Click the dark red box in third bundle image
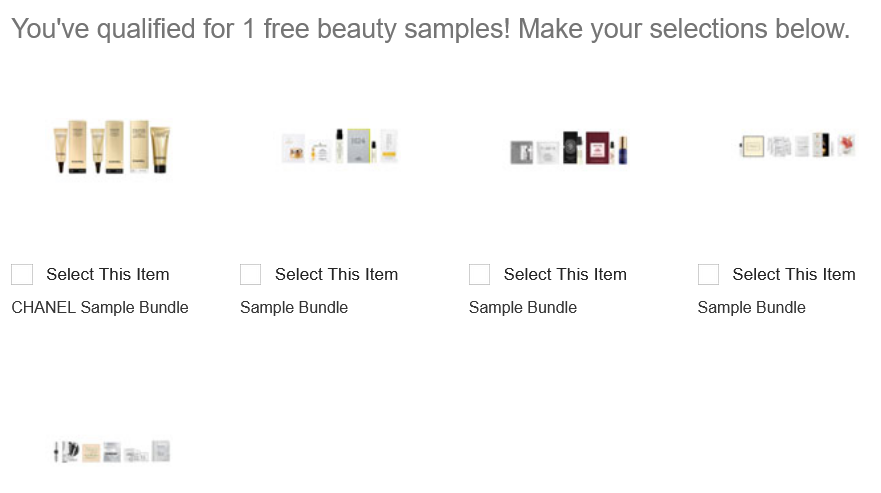The image size is (881, 493). [x=598, y=147]
